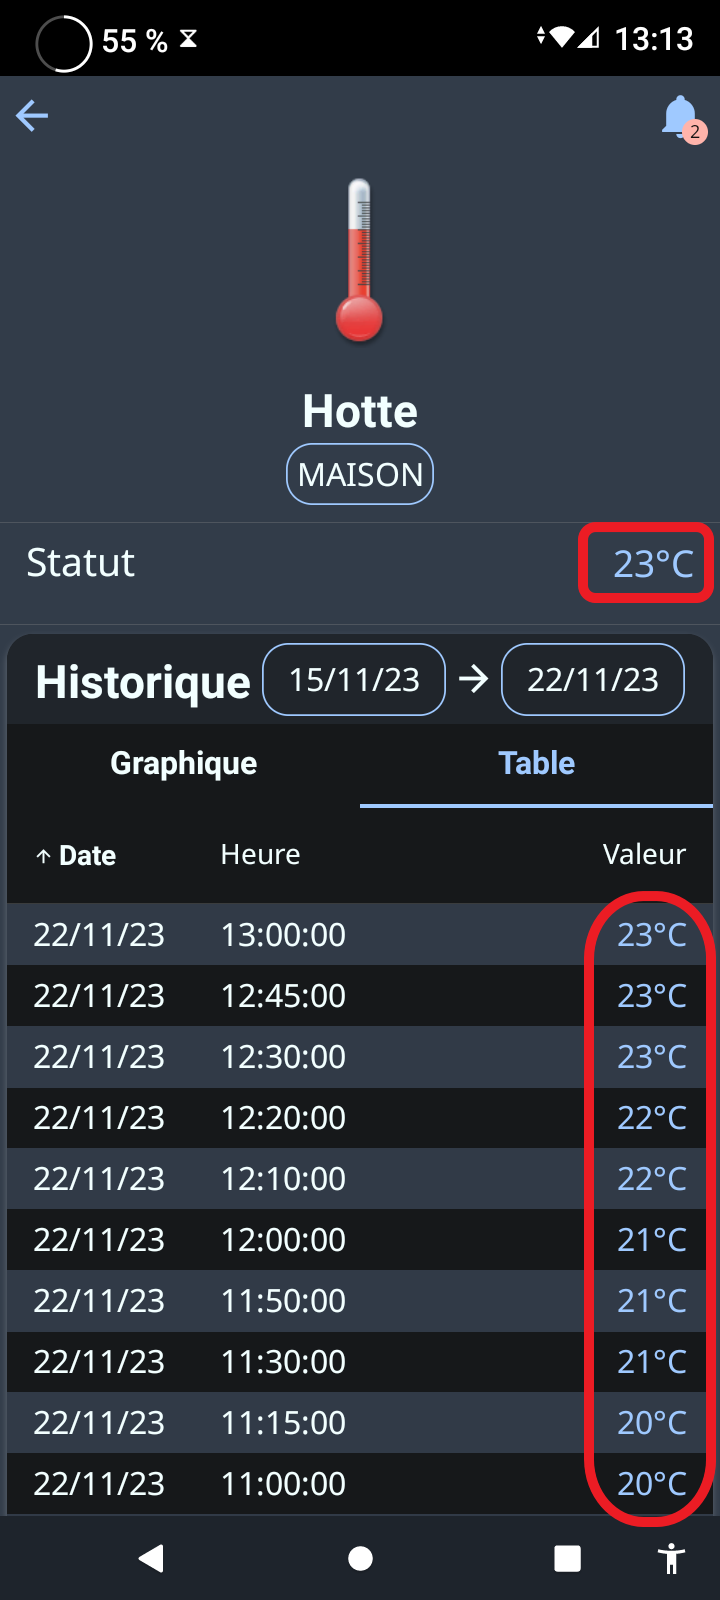Tap the Android back navigation button

[151, 1558]
